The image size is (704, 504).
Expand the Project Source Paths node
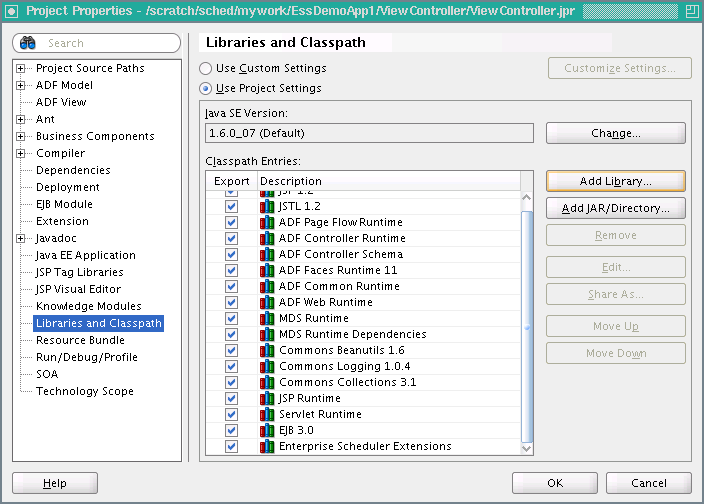click(20, 68)
